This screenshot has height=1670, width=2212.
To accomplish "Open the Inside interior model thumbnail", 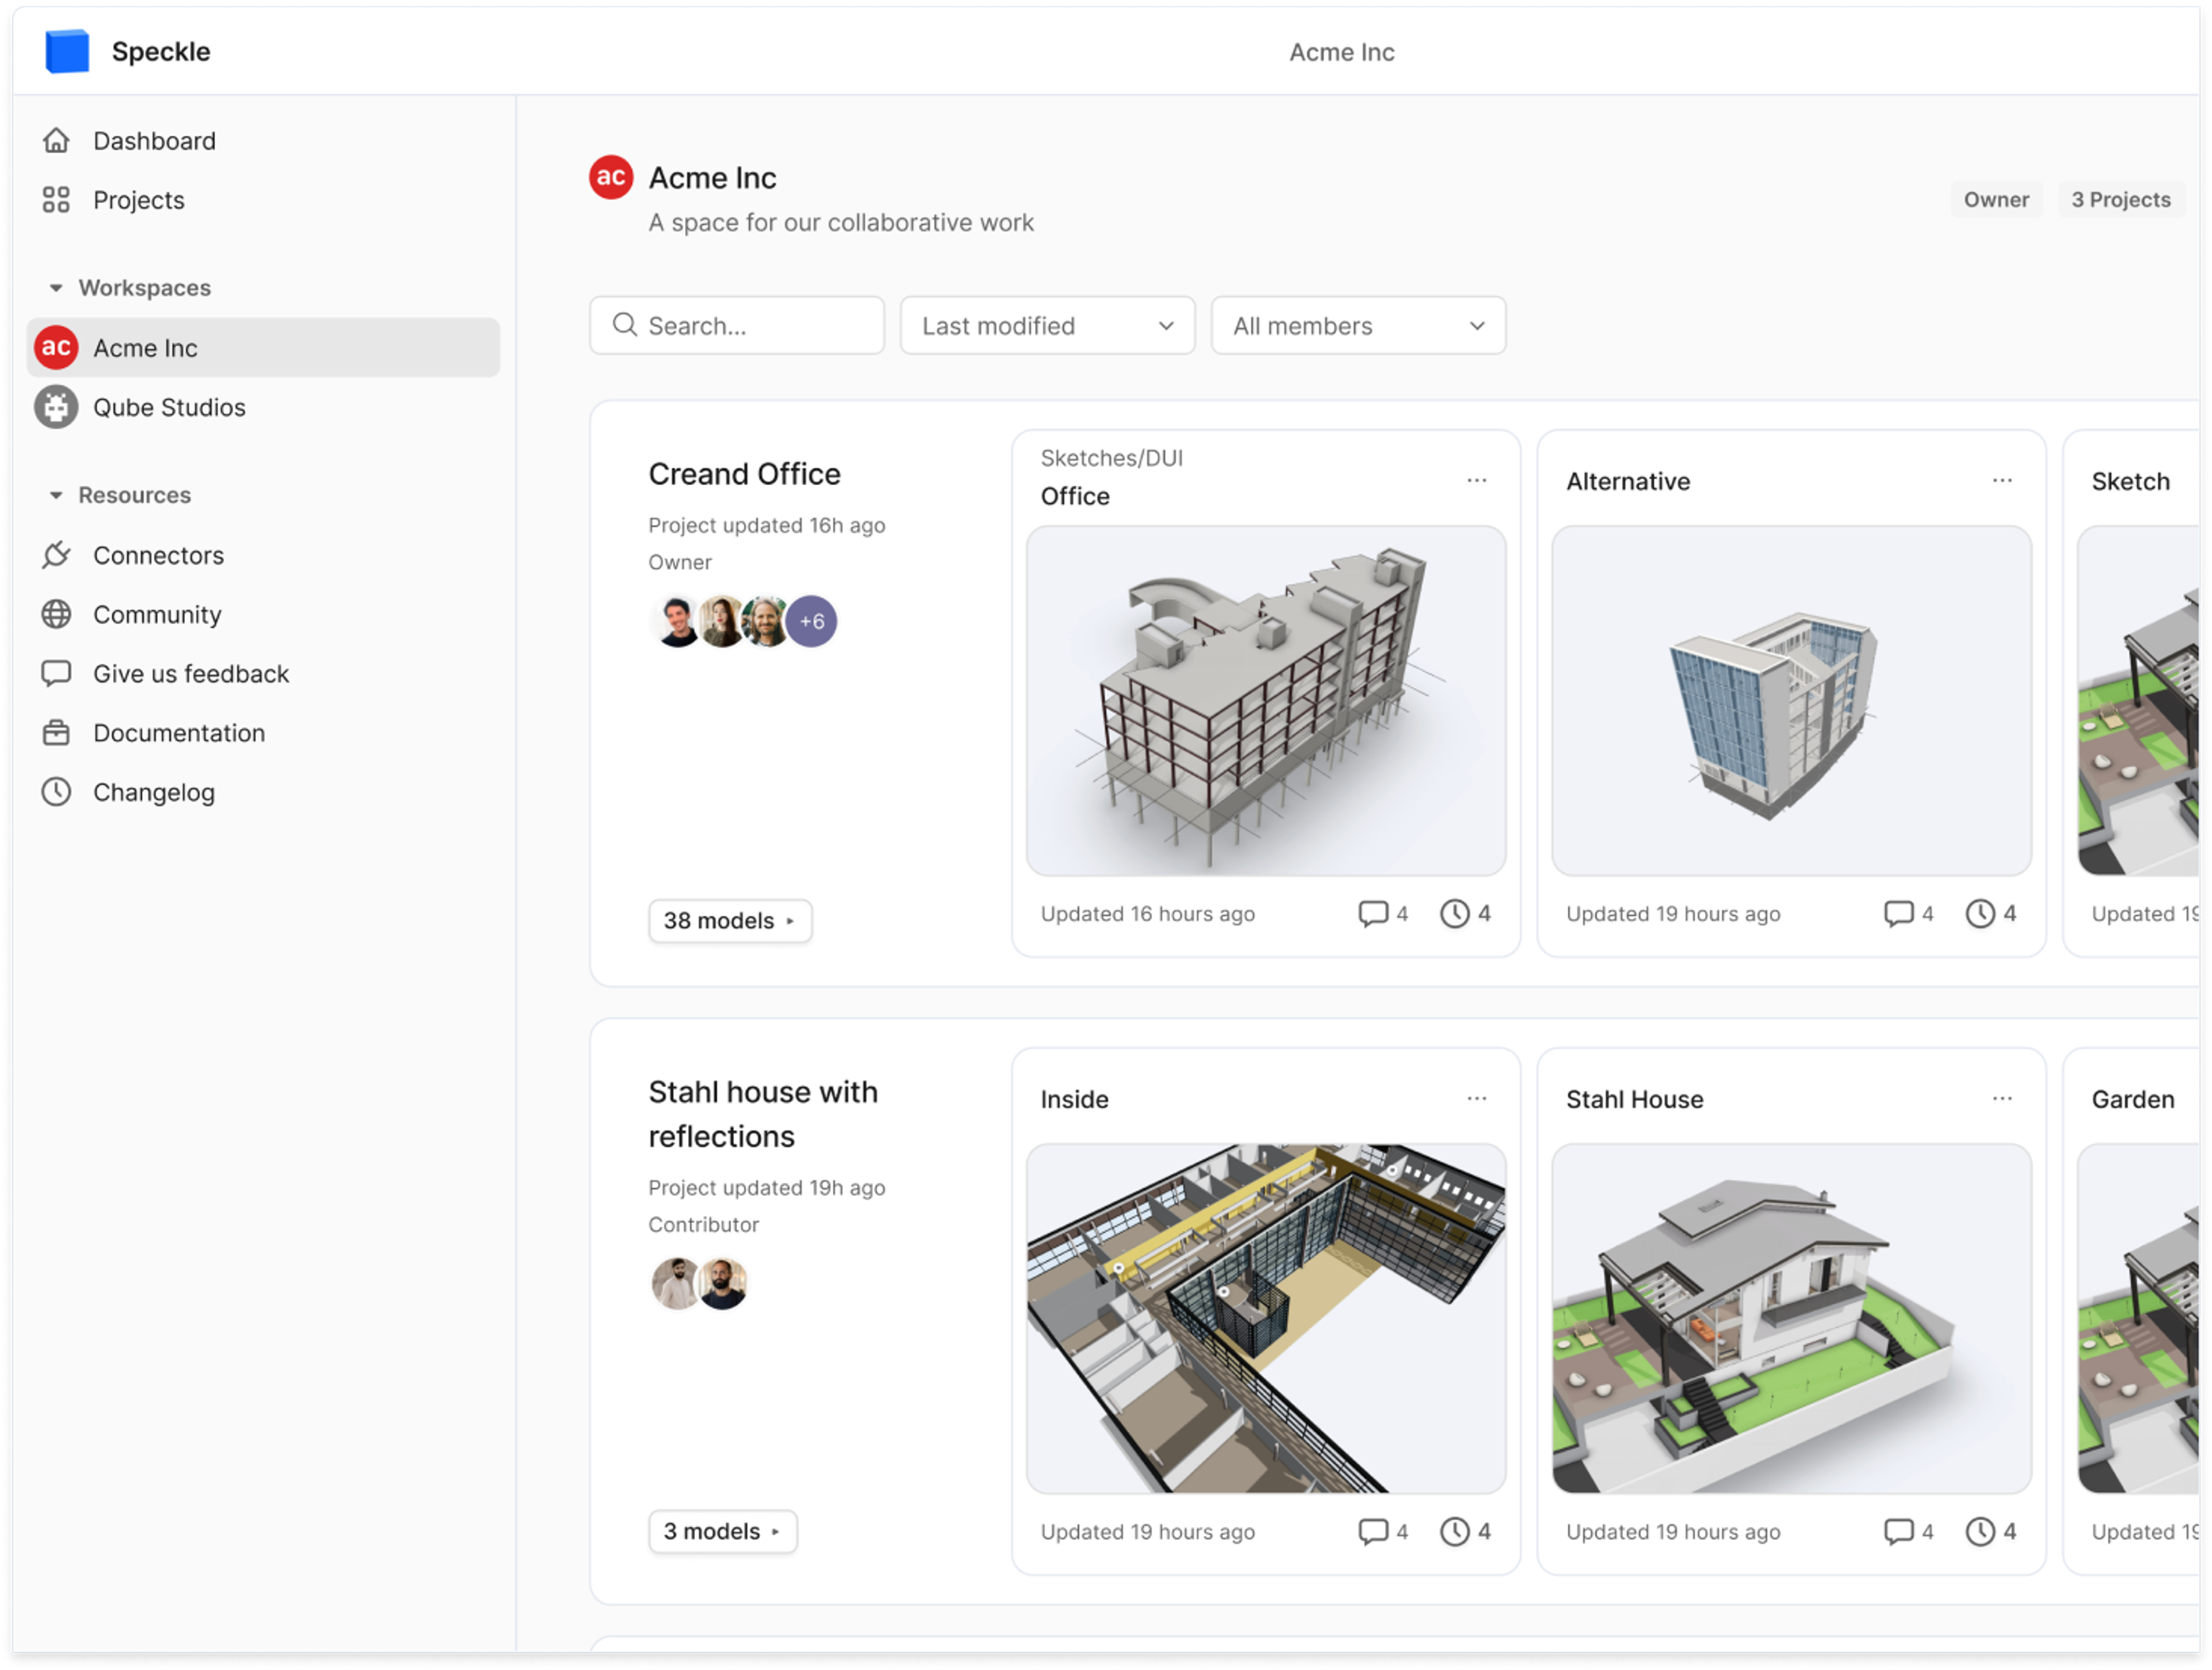I will coord(1266,1319).
